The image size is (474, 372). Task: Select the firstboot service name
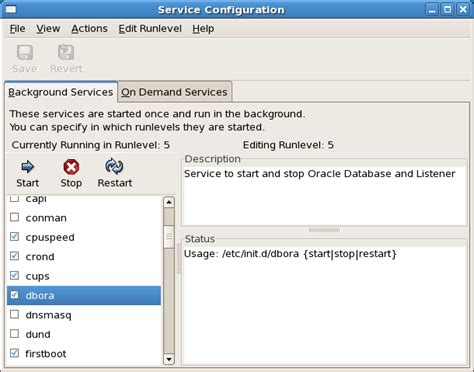click(46, 353)
